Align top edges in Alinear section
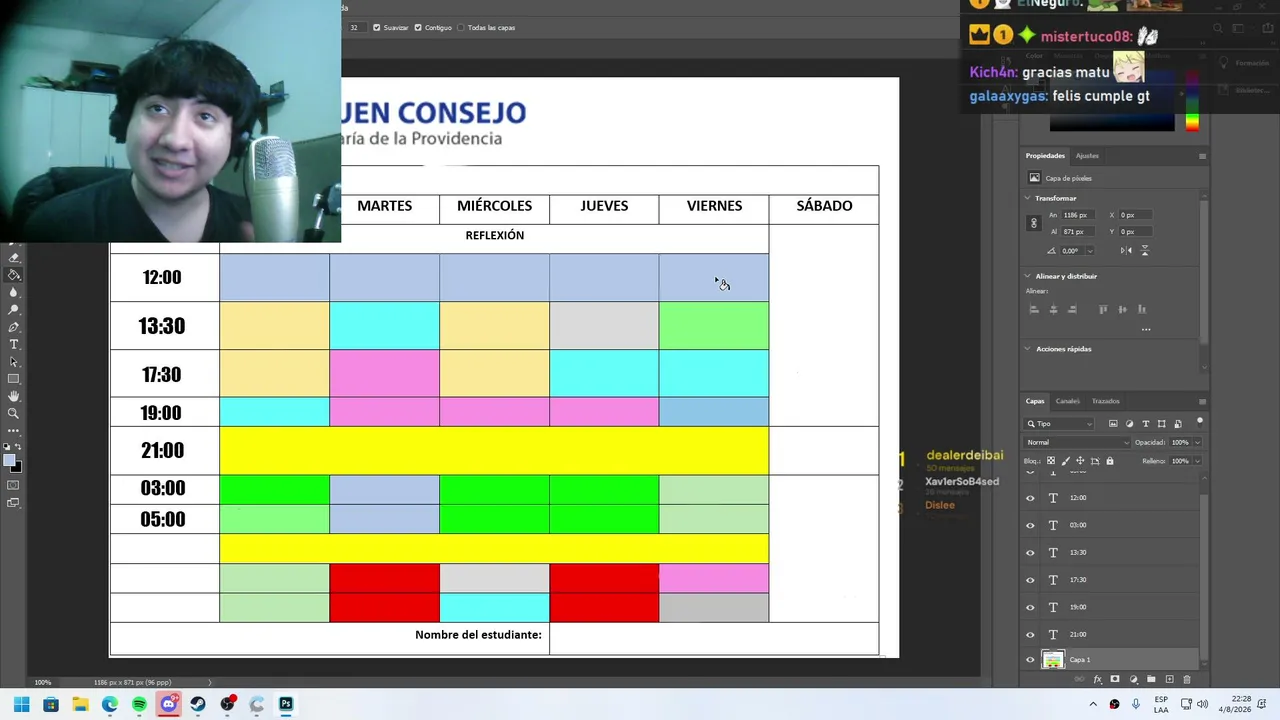This screenshot has width=1280, height=720. tap(1103, 309)
